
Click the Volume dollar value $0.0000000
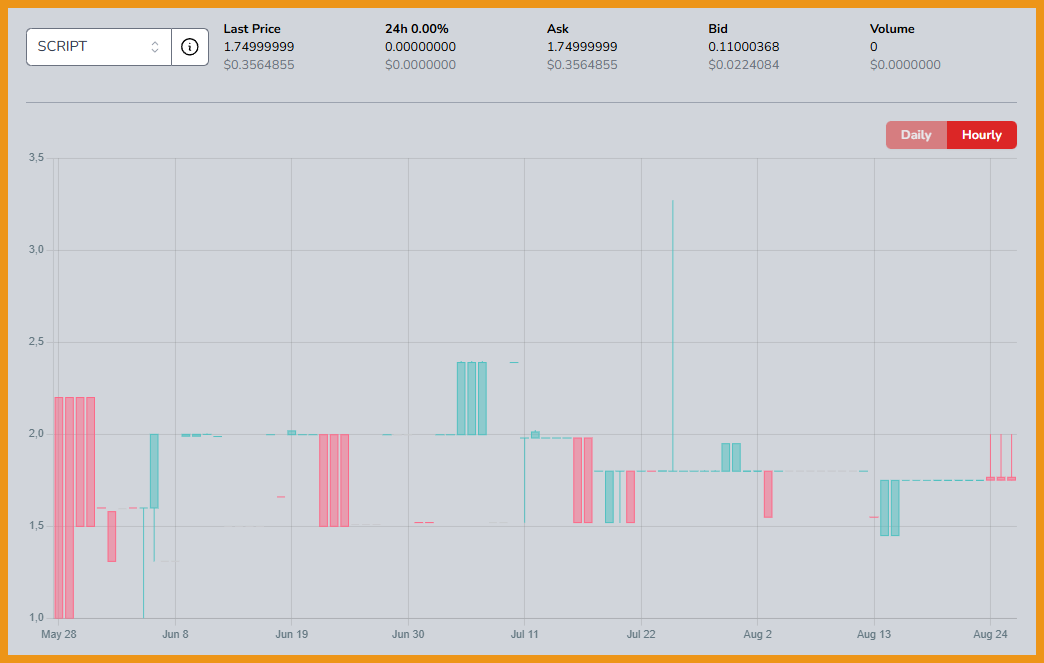pyautogui.click(x=906, y=65)
